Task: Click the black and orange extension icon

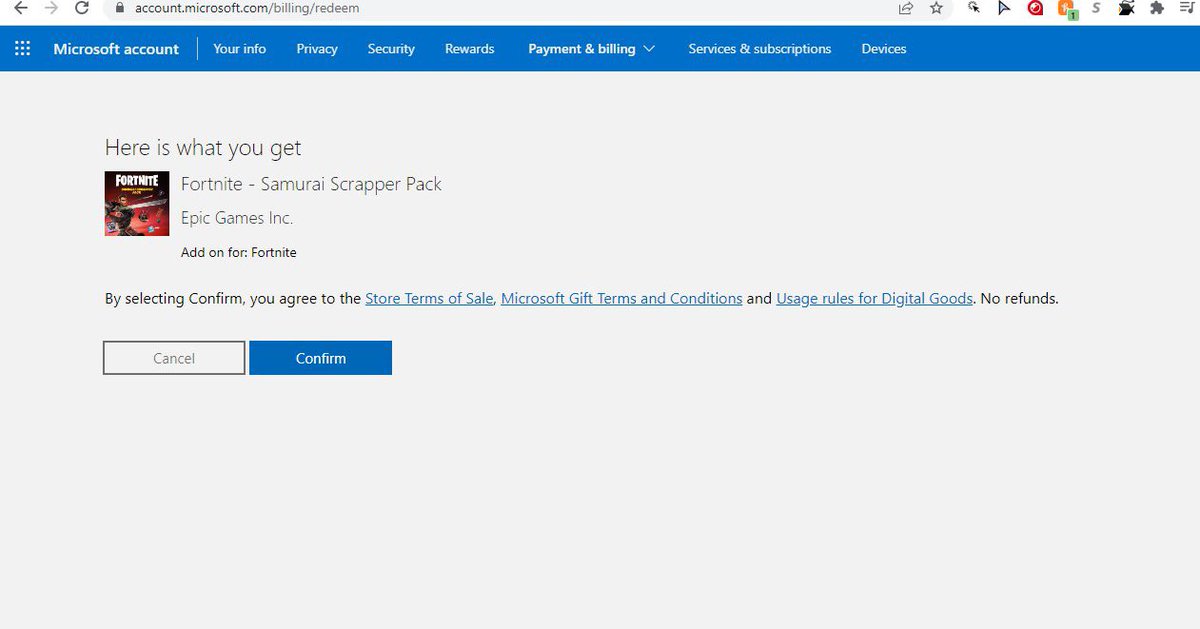Action: point(1127,8)
